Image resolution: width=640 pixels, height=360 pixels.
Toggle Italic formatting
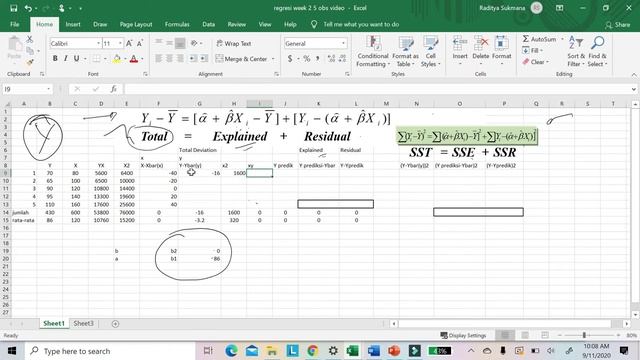click(65, 59)
